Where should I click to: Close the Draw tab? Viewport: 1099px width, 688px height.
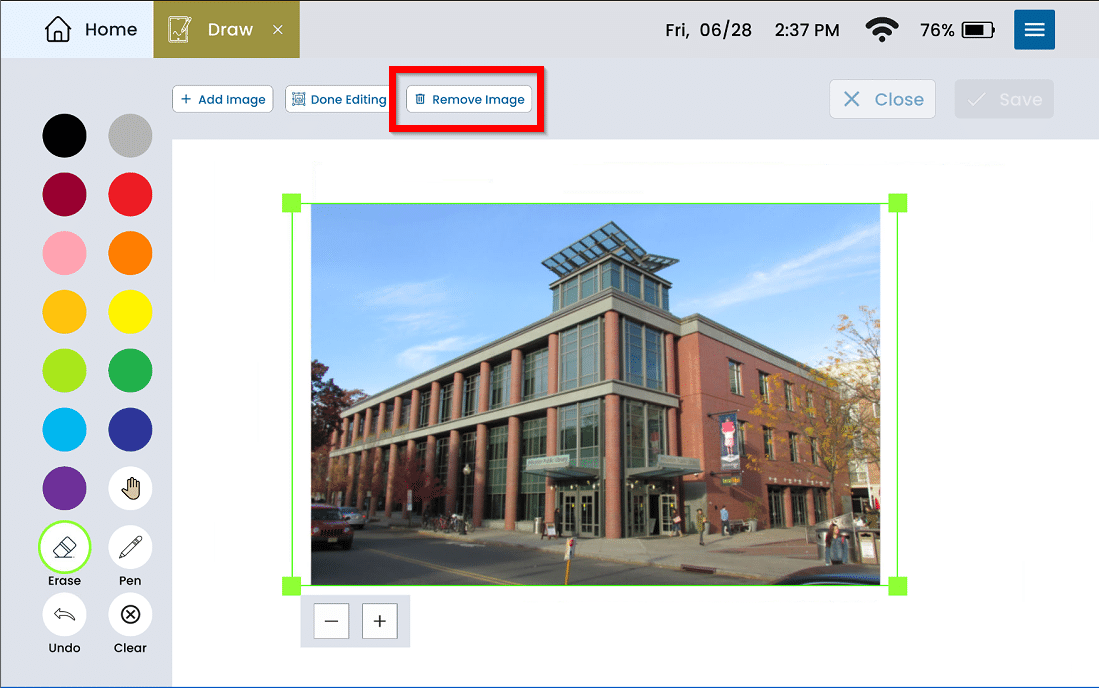[278, 30]
